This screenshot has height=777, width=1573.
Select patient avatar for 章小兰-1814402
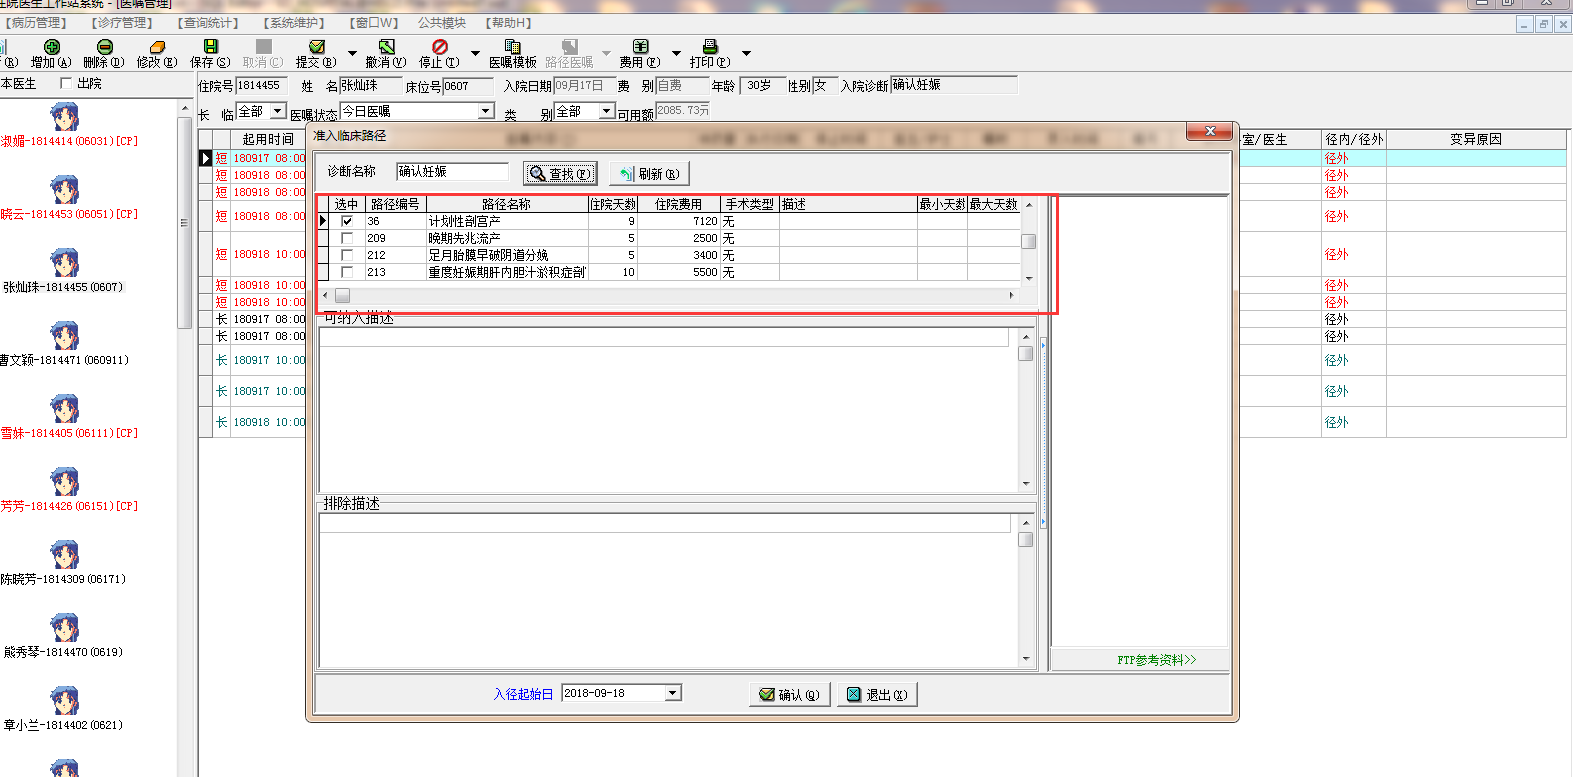64,701
